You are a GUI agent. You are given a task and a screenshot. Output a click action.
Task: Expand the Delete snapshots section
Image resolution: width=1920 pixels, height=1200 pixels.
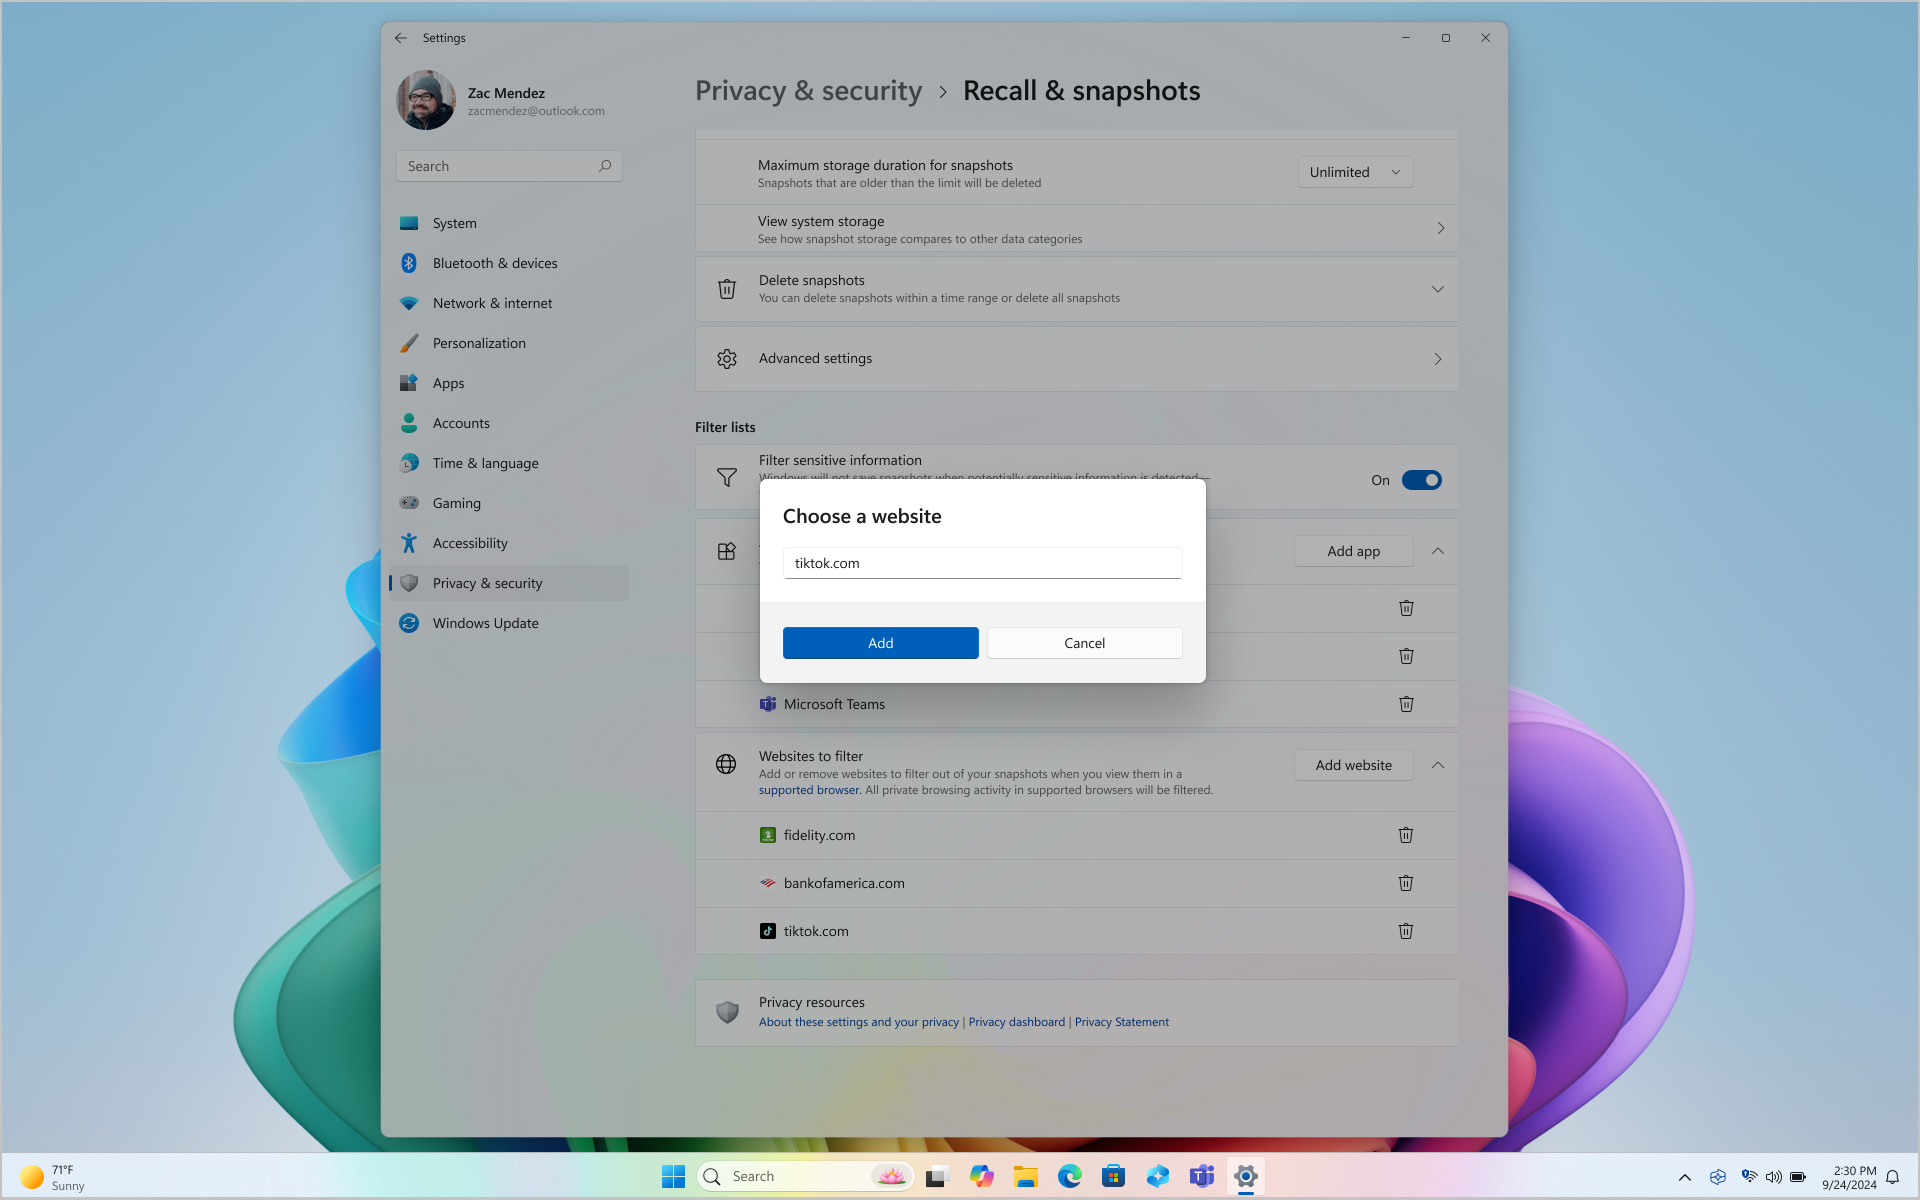click(1438, 288)
